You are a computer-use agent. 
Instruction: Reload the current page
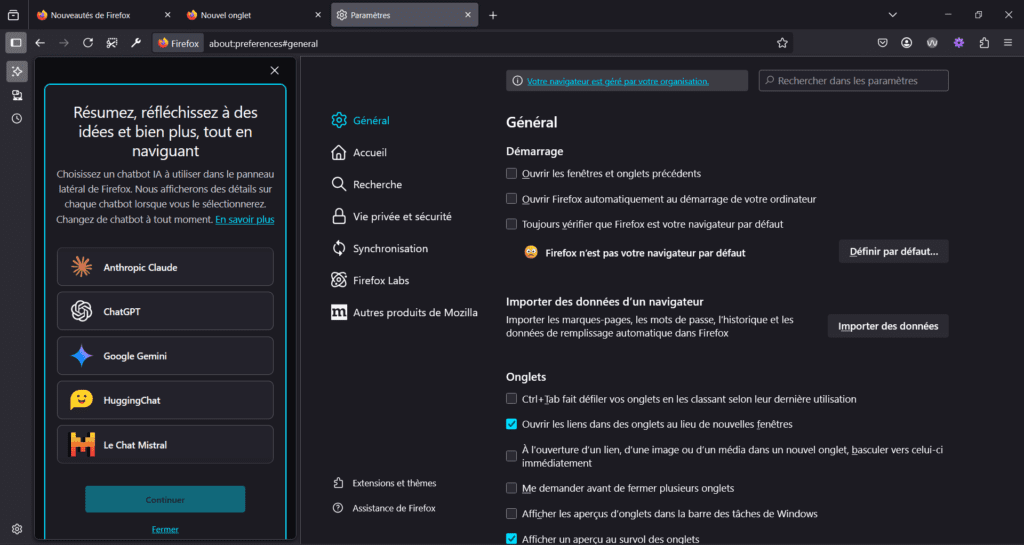pos(88,43)
